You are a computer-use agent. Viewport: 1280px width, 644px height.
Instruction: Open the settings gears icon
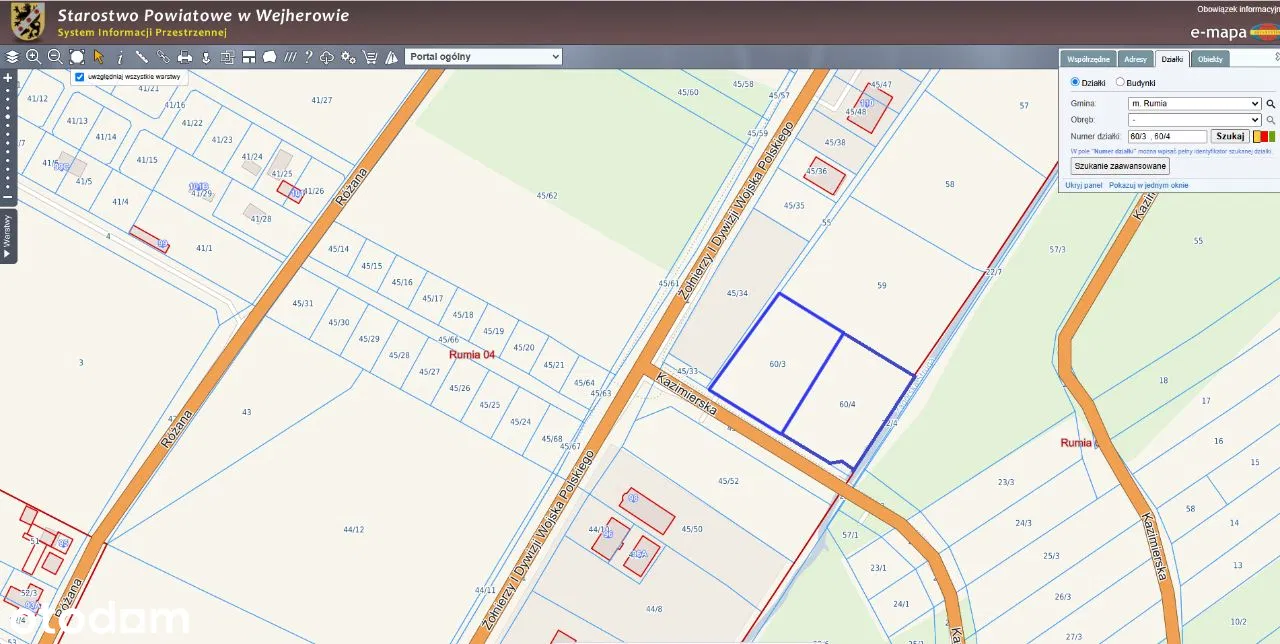point(348,57)
